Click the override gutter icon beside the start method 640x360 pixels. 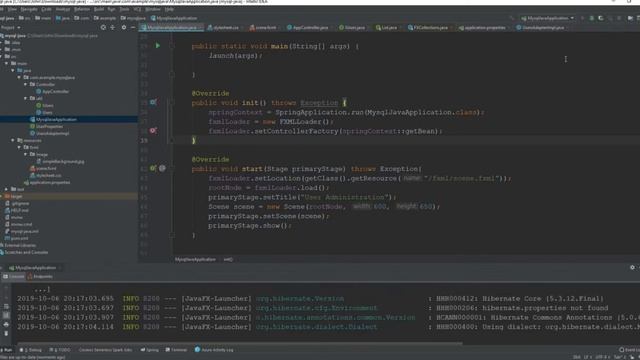[x=153, y=168]
